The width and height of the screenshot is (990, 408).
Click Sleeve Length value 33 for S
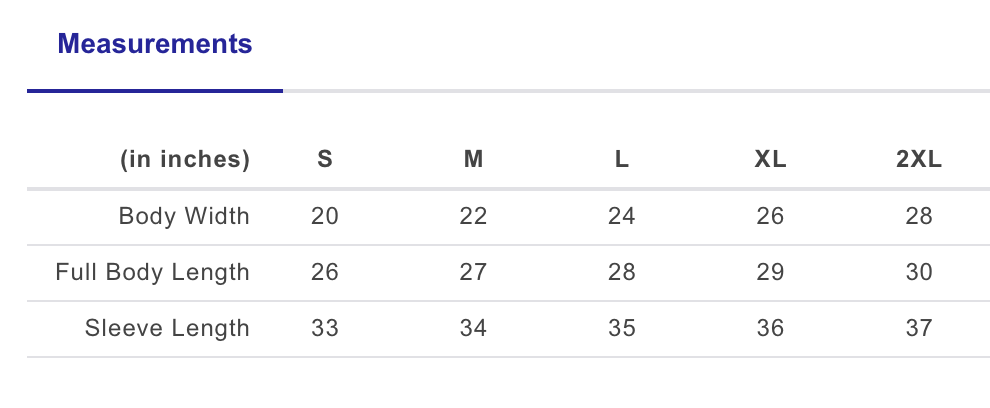(x=325, y=328)
